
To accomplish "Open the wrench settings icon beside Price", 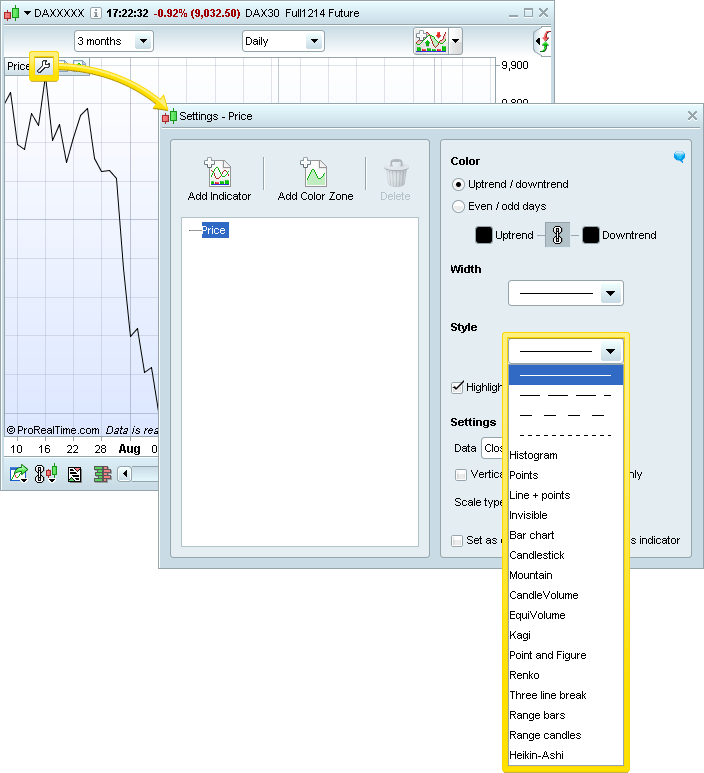I will pos(44,67).
